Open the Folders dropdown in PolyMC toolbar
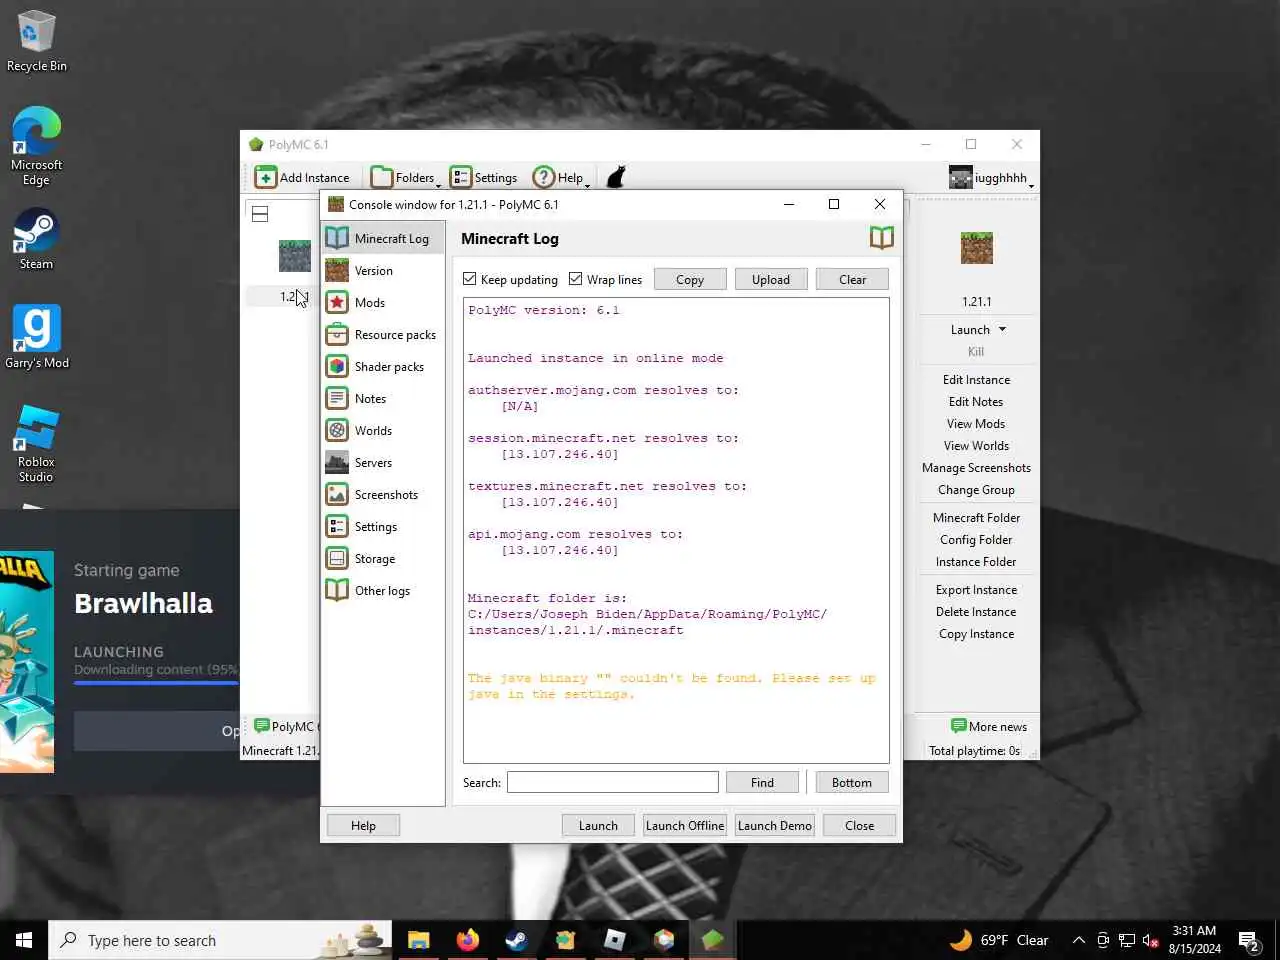 click(405, 177)
